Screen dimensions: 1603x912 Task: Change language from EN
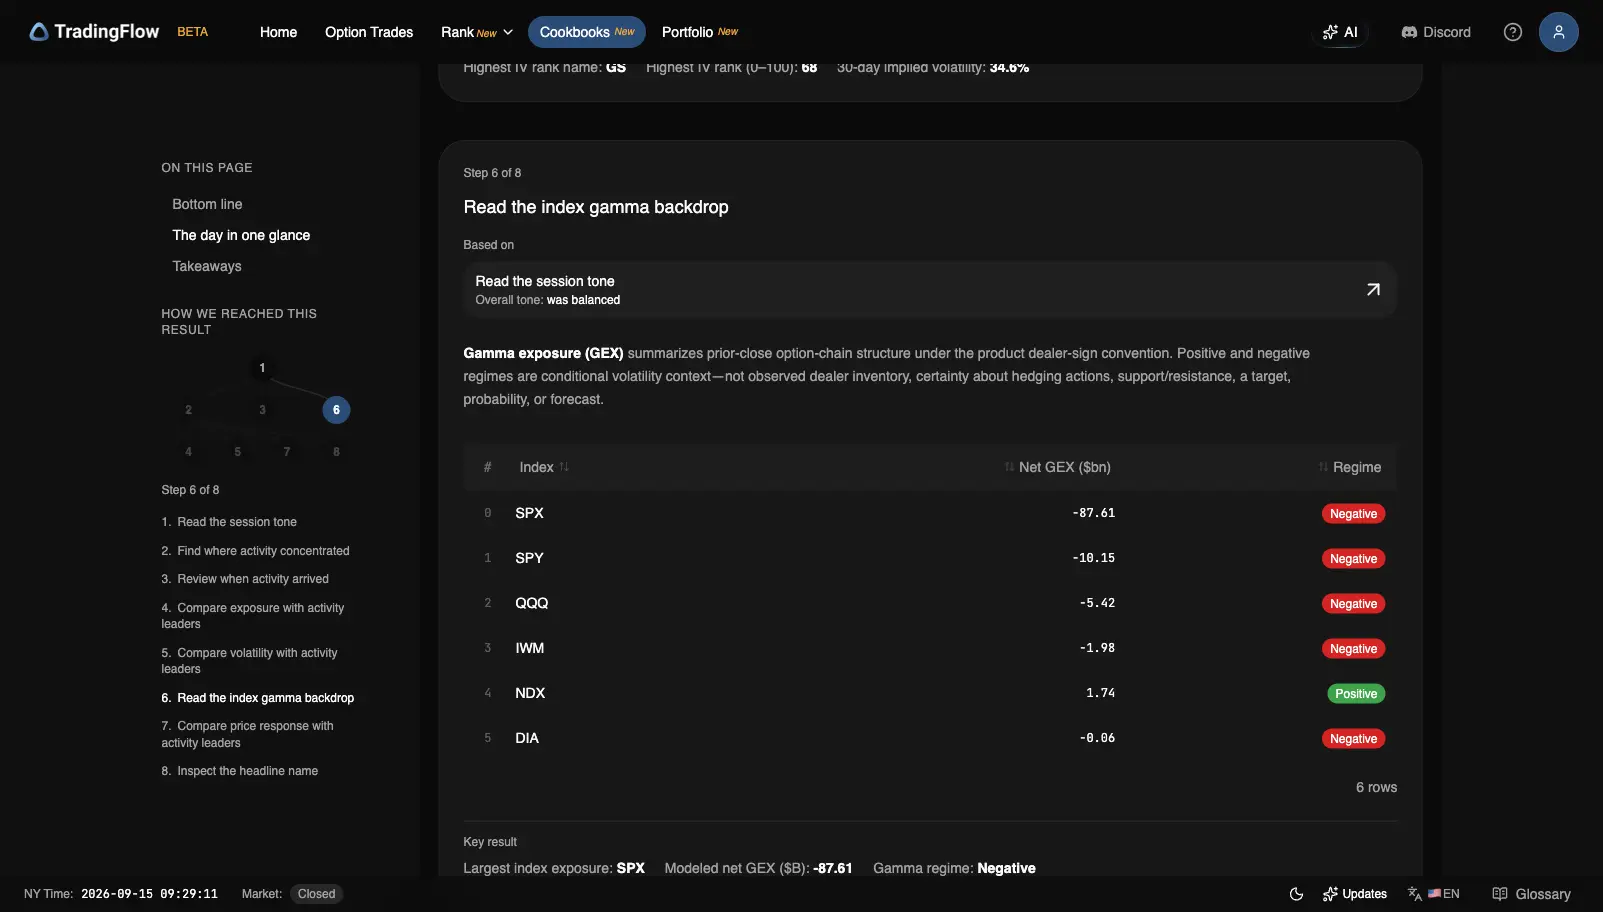pos(1434,894)
